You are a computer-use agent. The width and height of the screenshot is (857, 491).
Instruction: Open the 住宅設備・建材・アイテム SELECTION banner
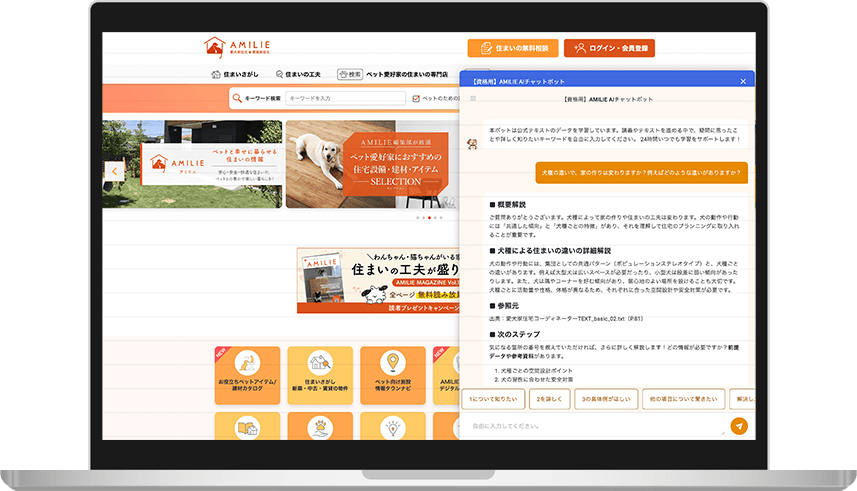pos(373,164)
